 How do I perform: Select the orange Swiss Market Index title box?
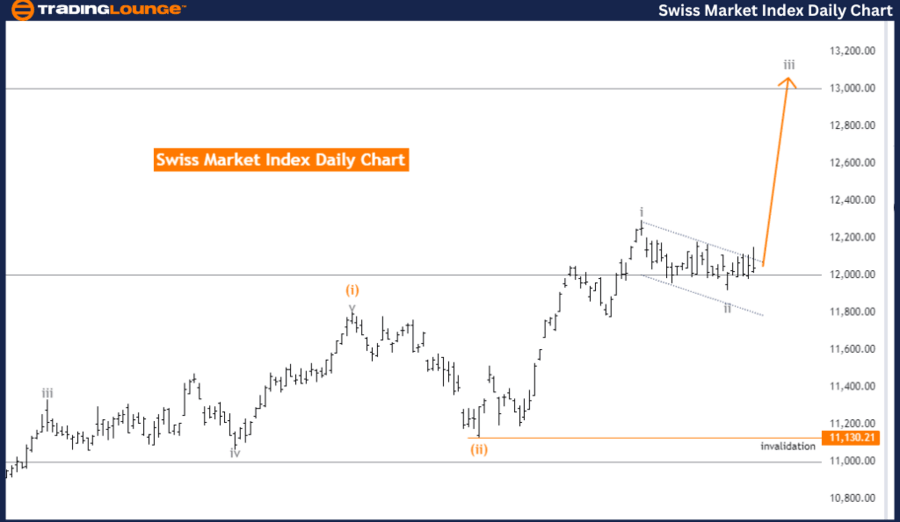pos(281,160)
